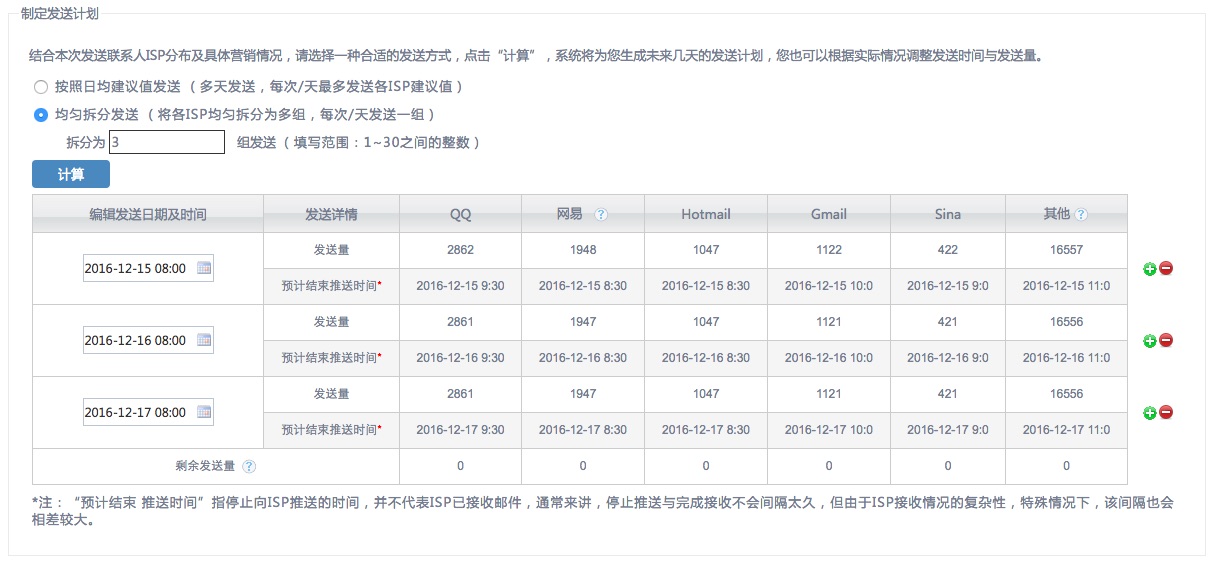Screen dimensions: 1215x565
Task: Click the help icon next to 其他
Action: click(1081, 215)
